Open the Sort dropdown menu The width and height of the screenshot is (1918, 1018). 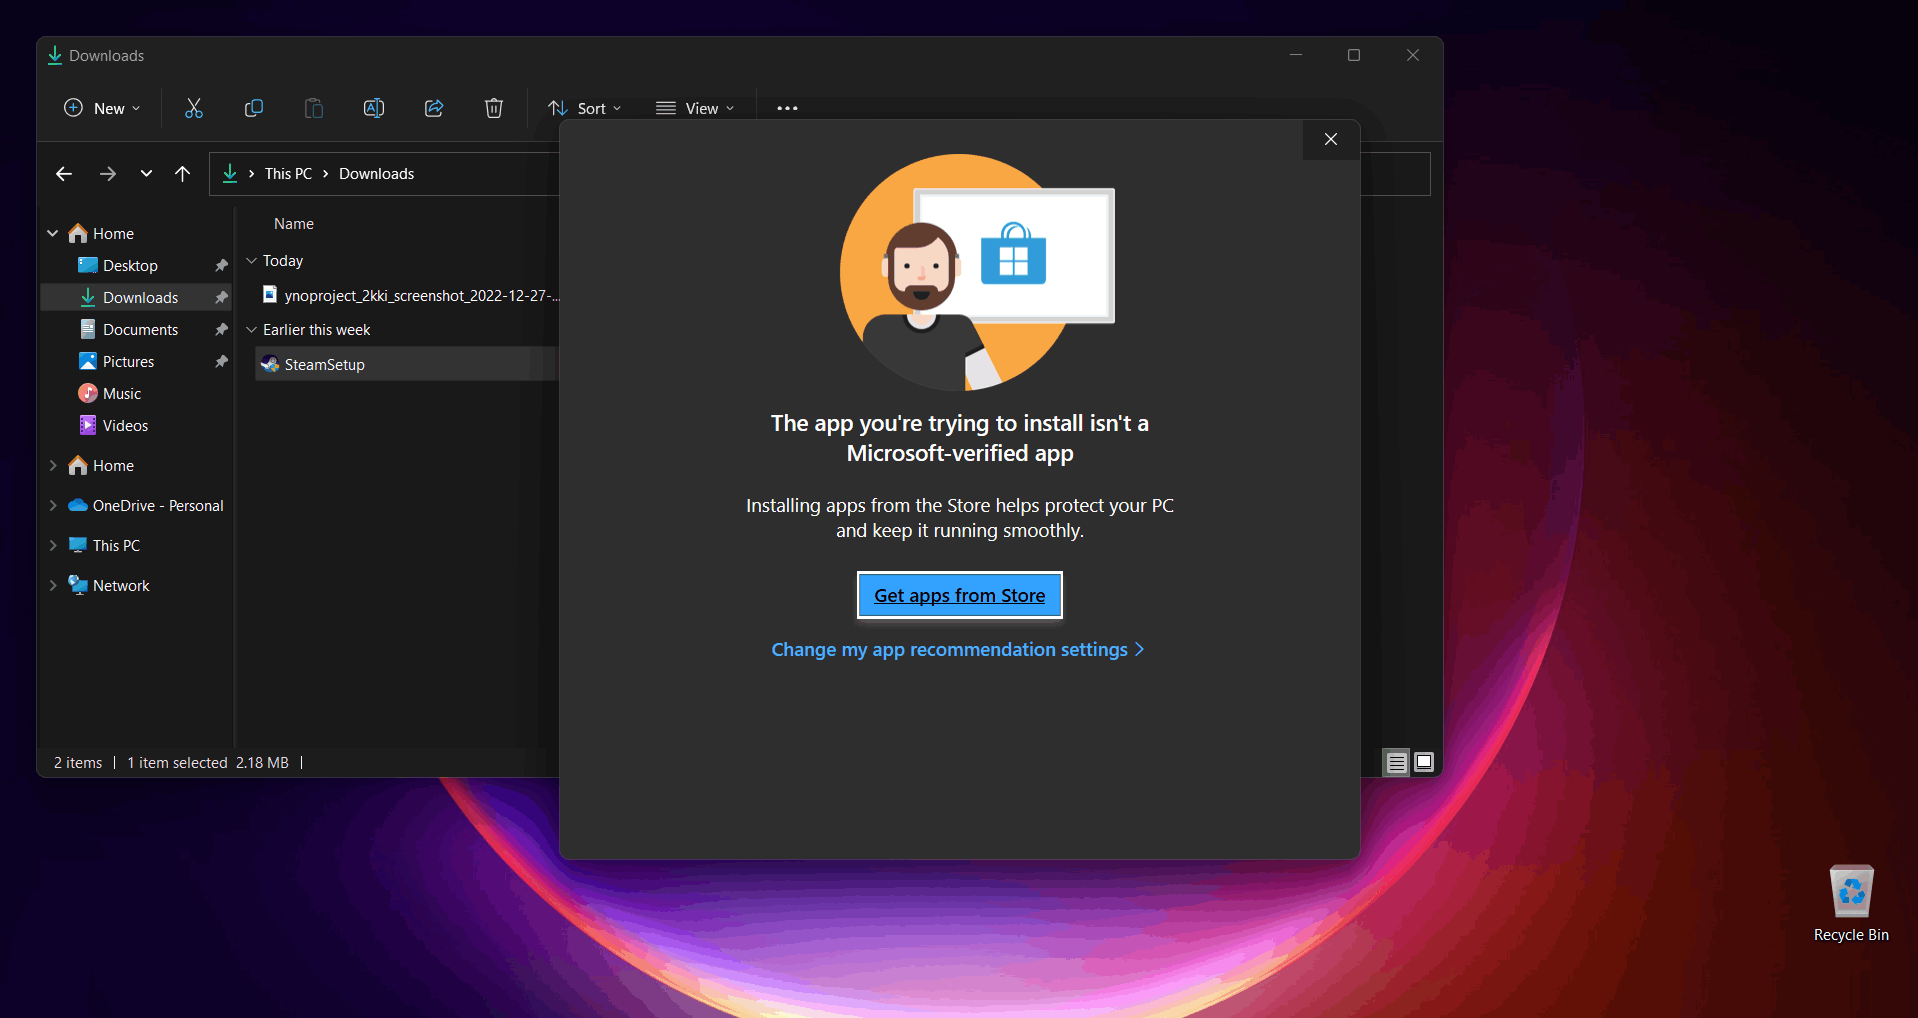coord(585,108)
